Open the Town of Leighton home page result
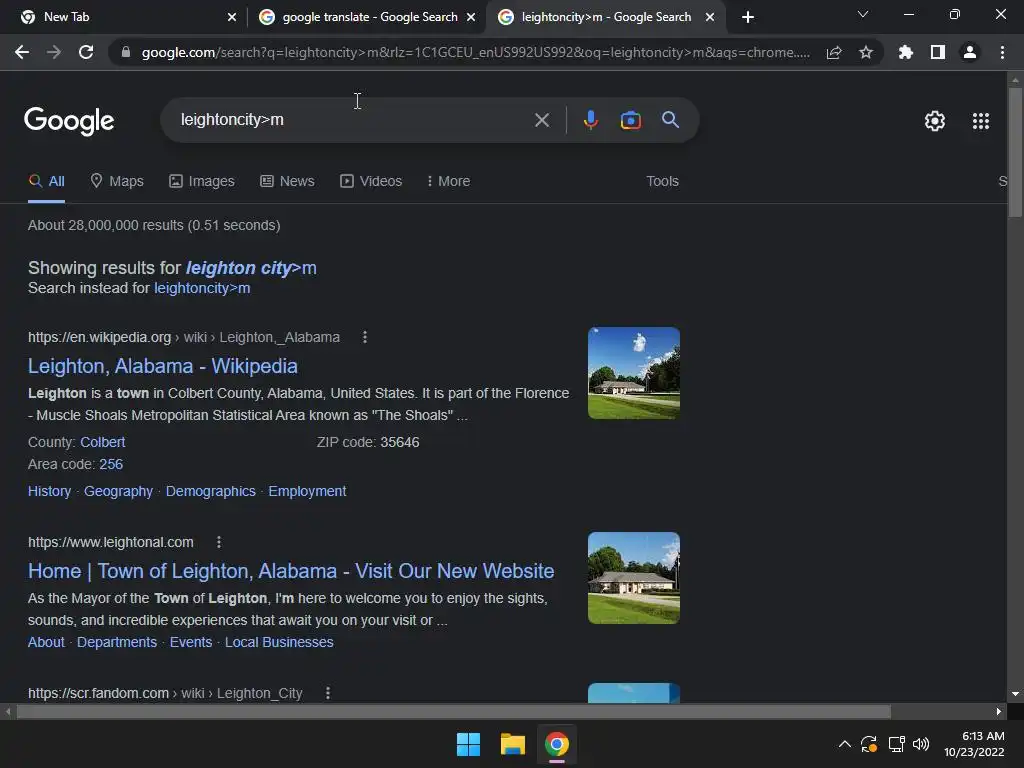 pos(291,571)
